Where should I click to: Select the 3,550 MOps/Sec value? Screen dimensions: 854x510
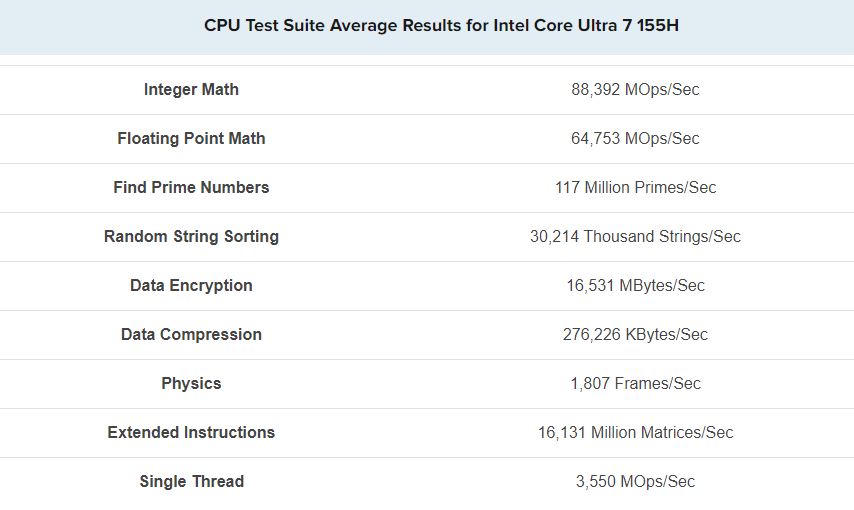pyautogui.click(x=635, y=481)
